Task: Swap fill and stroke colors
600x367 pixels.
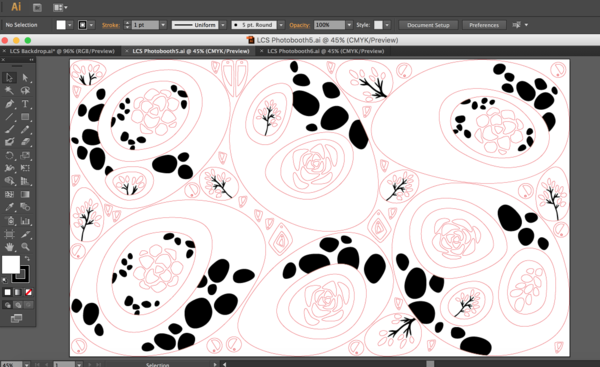Action: point(27,259)
